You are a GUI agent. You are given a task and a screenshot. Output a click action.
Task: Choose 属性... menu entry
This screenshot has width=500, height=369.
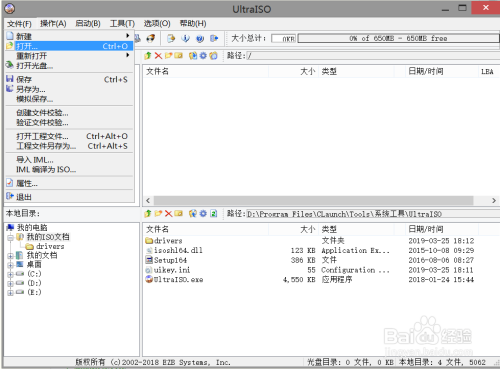(x=69, y=183)
